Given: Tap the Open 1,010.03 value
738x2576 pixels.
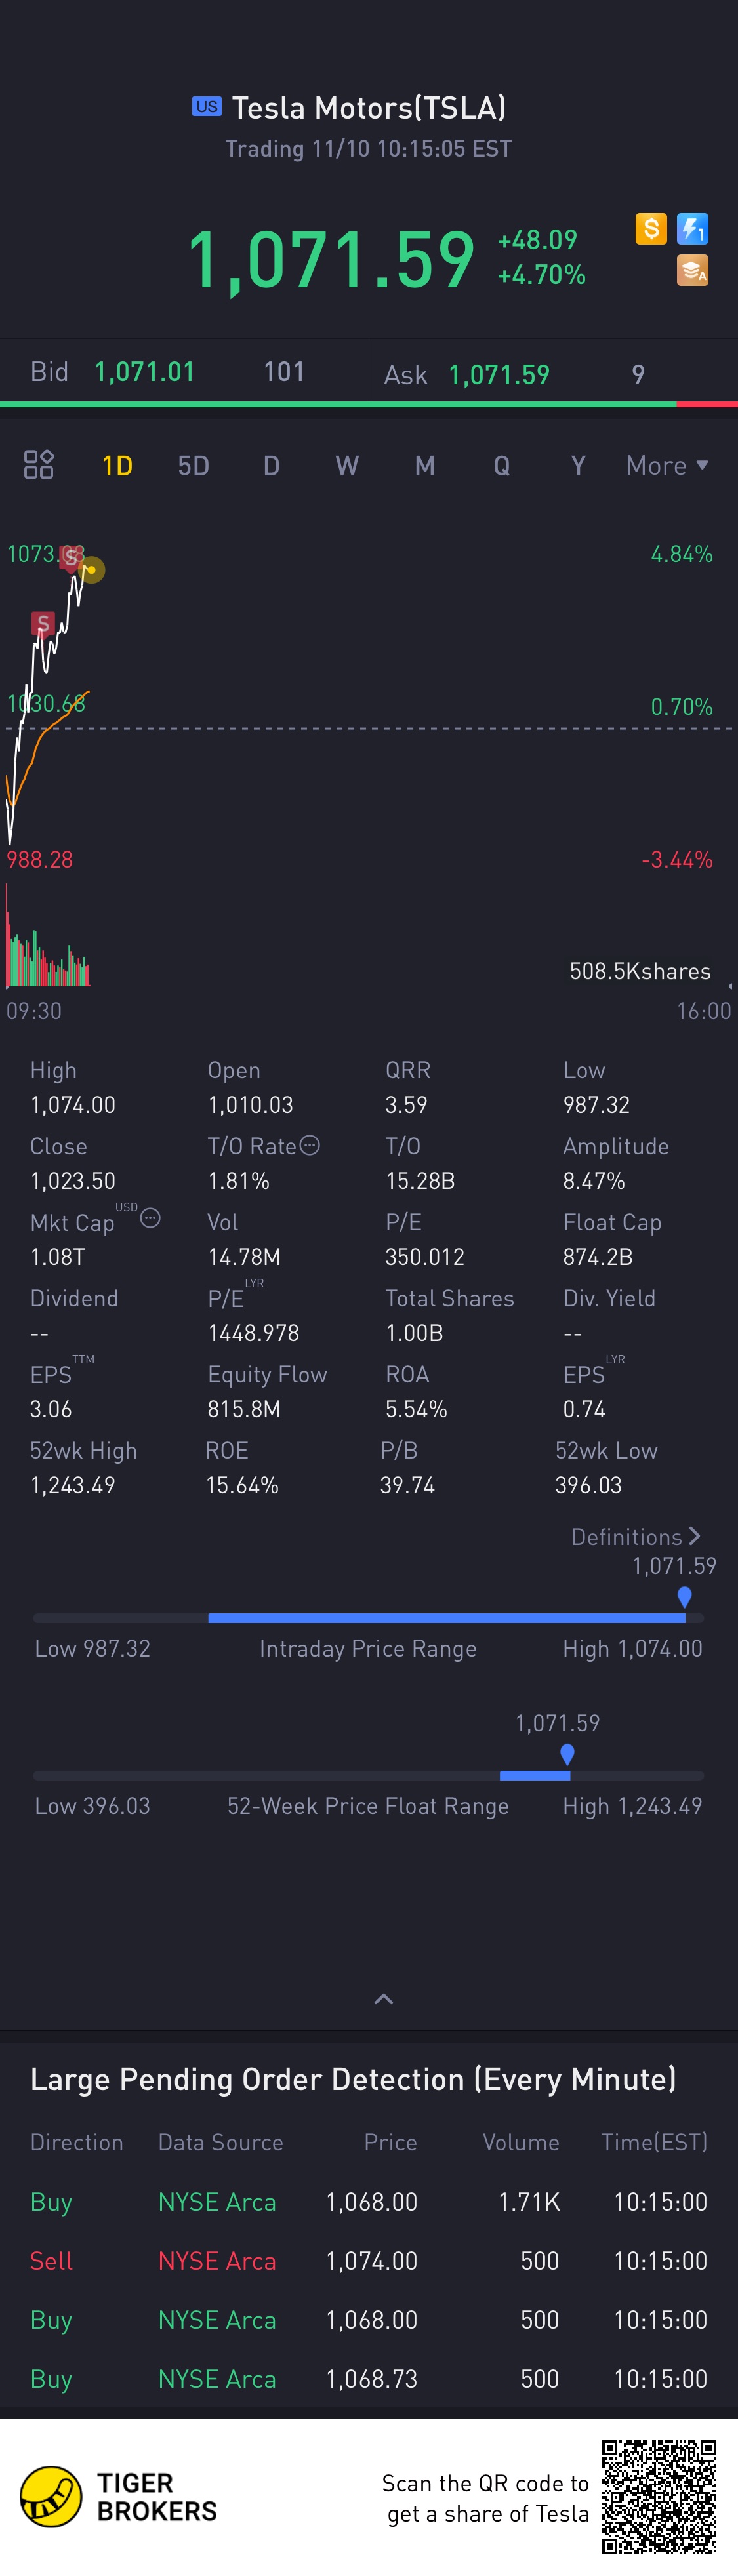Looking at the screenshot, I should point(250,1105).
